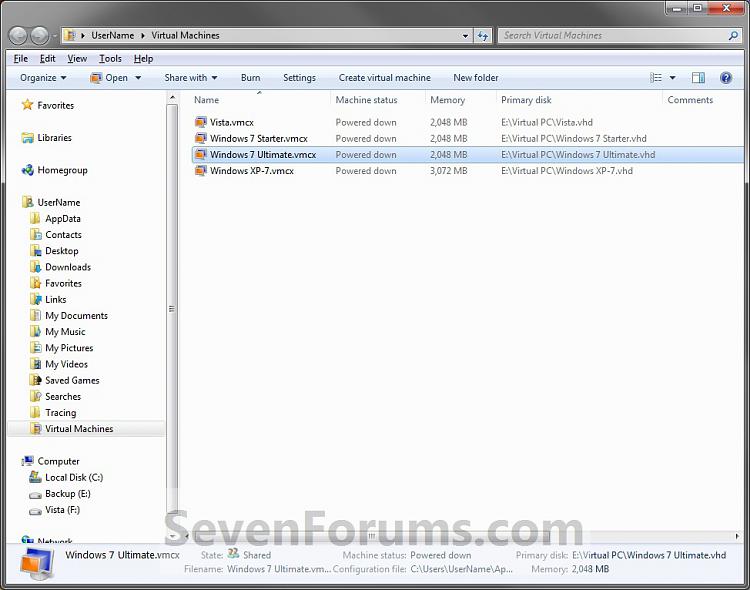Click the Libraries icon in sidebar
Image resolution: width=750 pixels, height=590 pixels.
pyautogui.click(x=28, y=138)
